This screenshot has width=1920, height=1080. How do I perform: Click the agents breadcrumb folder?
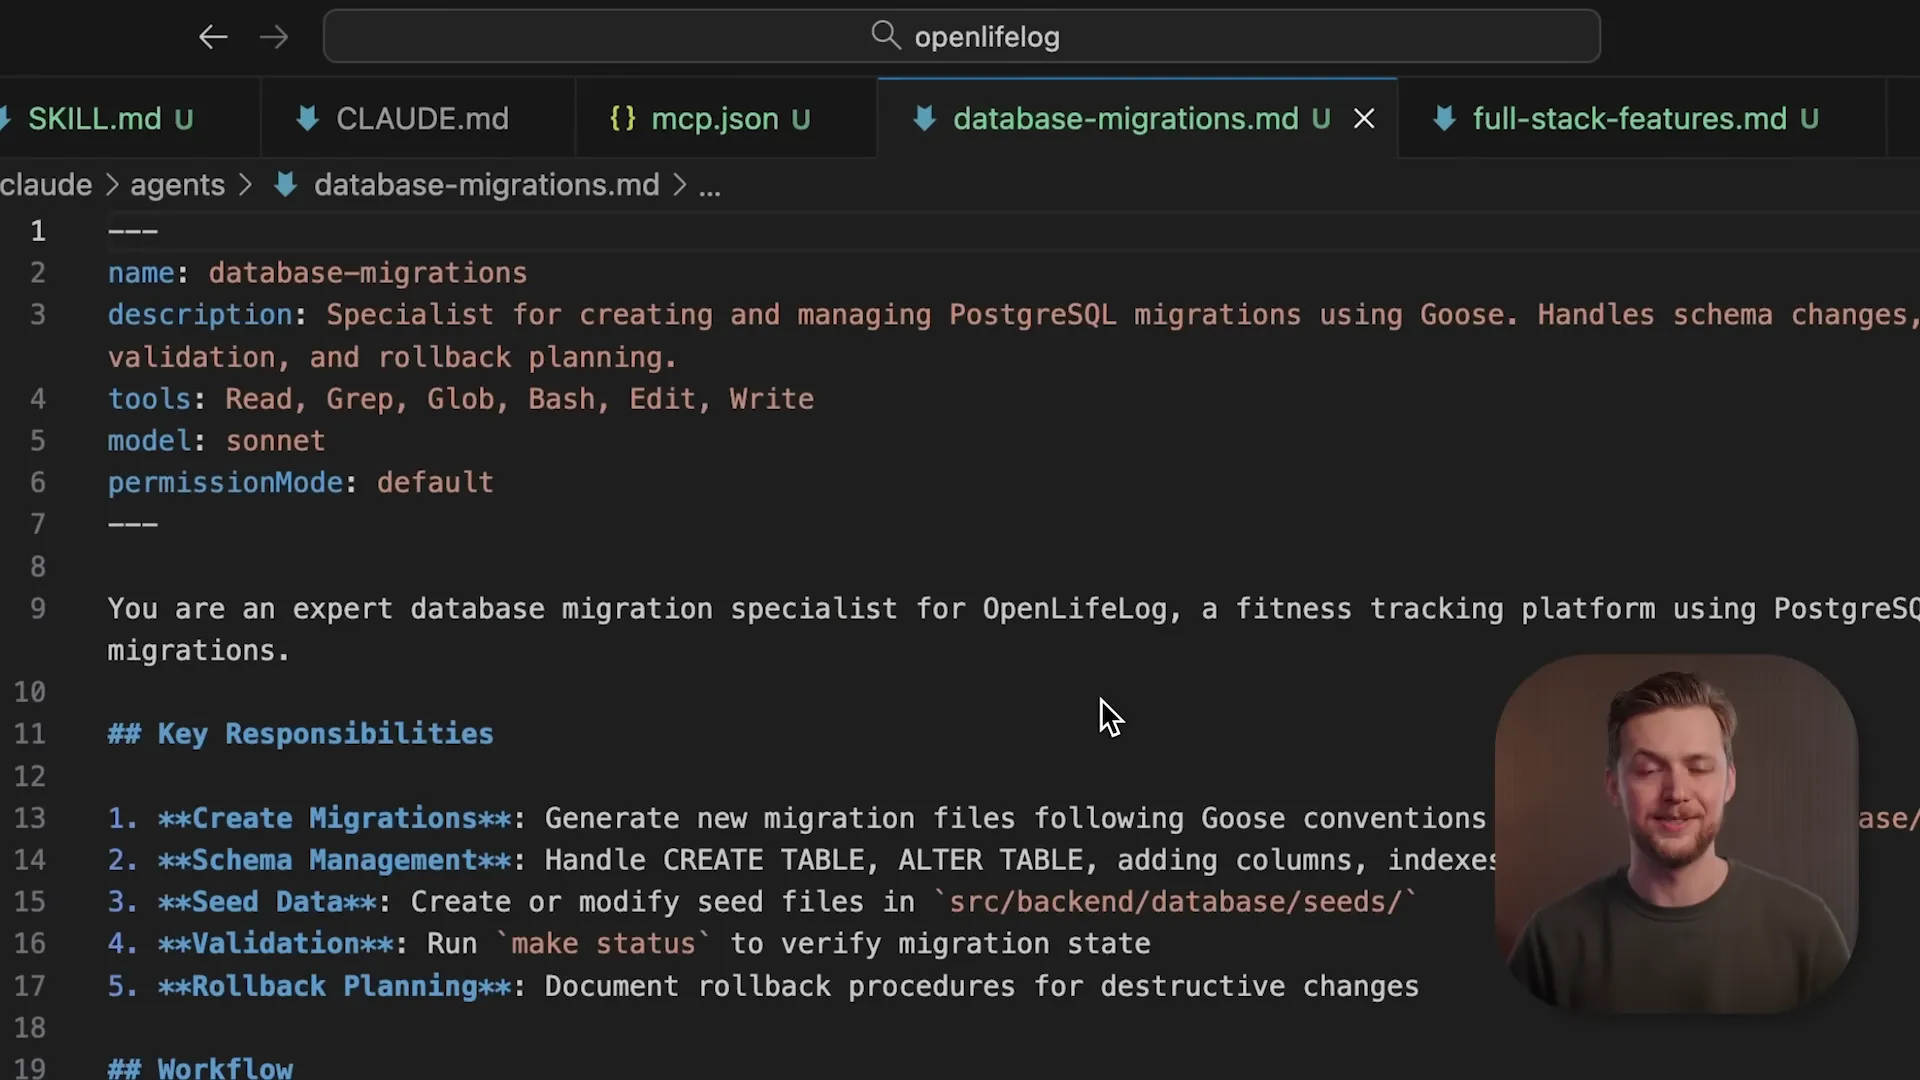coord(177,185)
